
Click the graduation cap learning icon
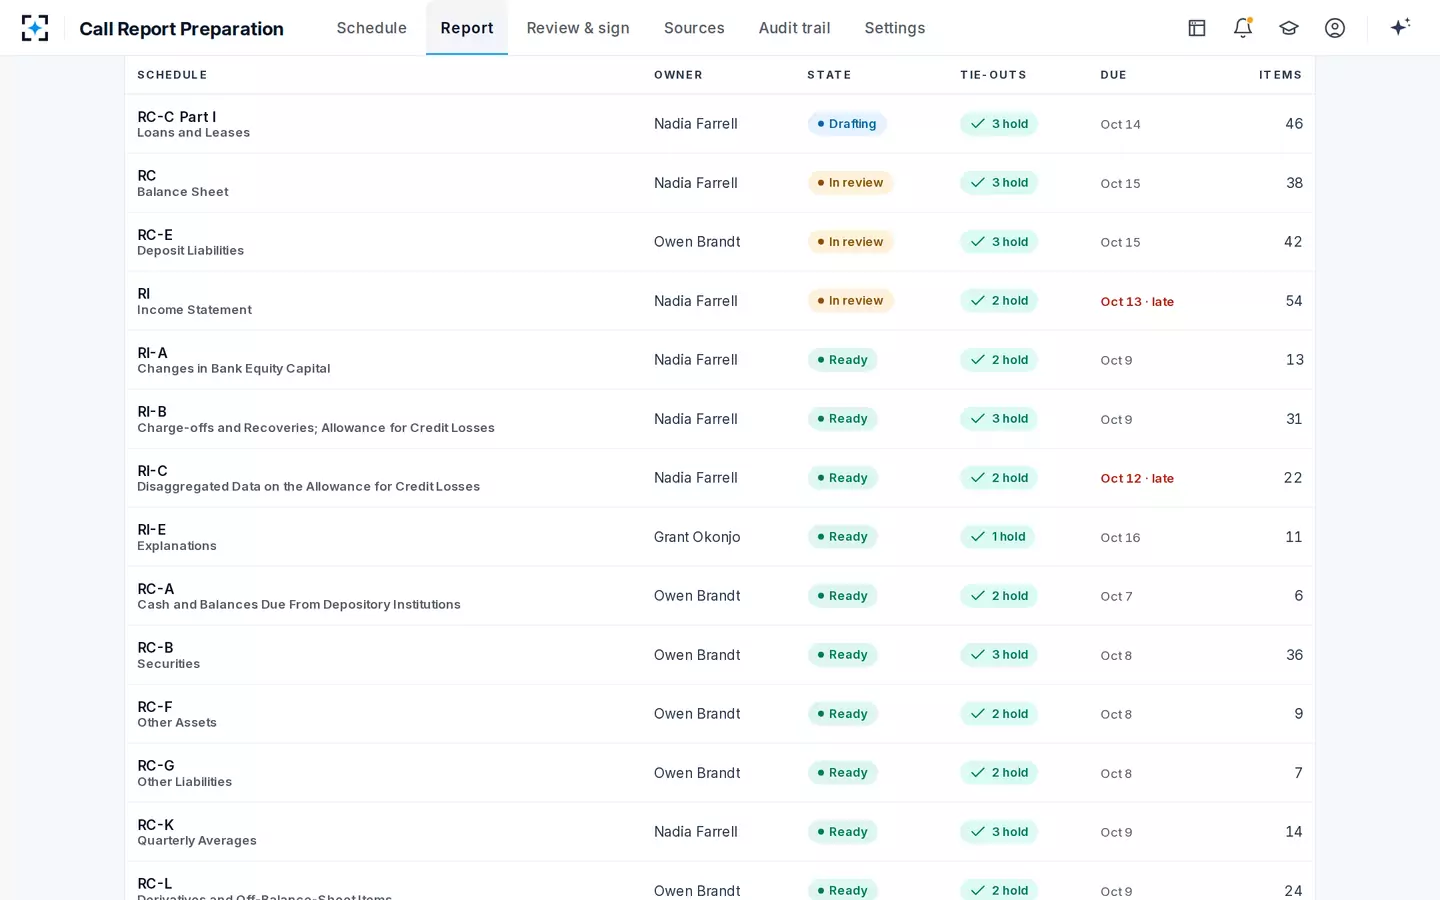coord(1289,28)
